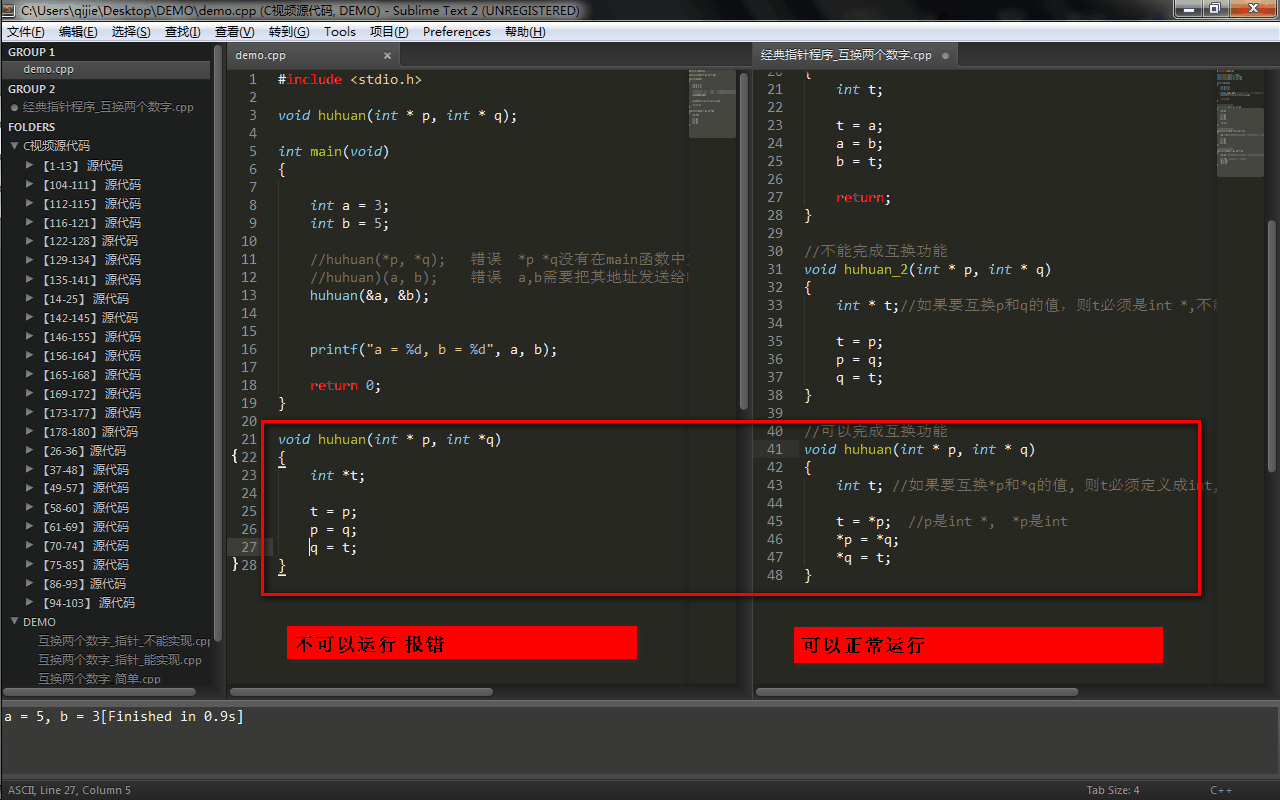
Task: Expand the 【70-74】源代码 folder
Action: pyautogui.click(x=31, y=545)
